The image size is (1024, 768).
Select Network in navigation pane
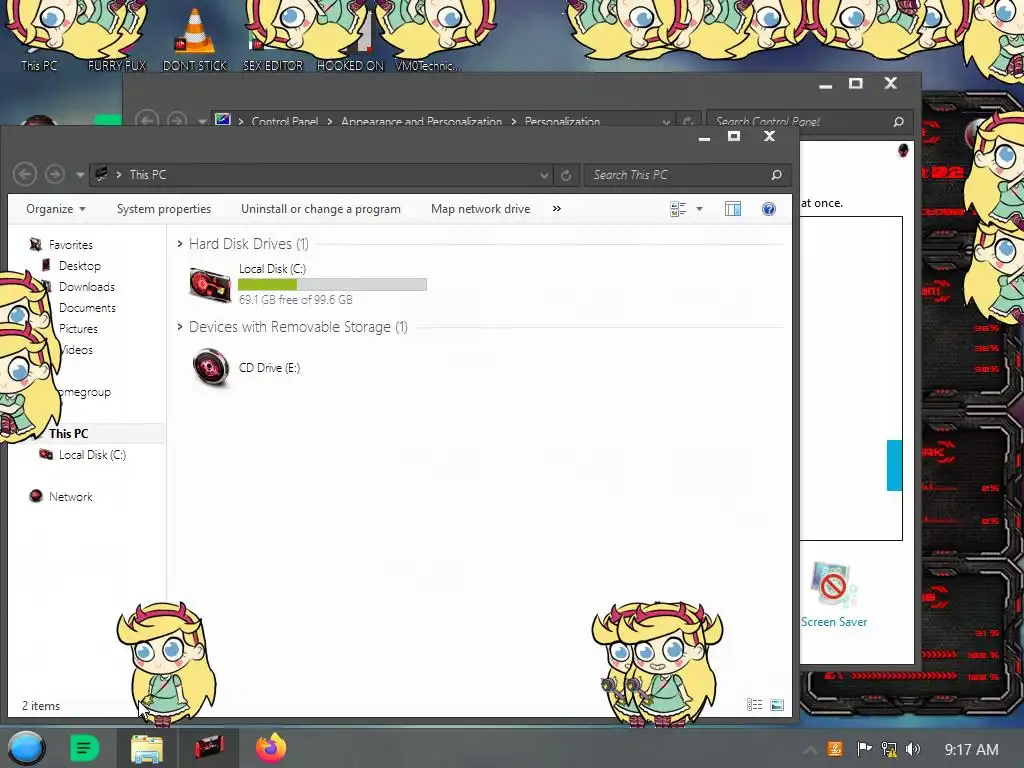71,496
